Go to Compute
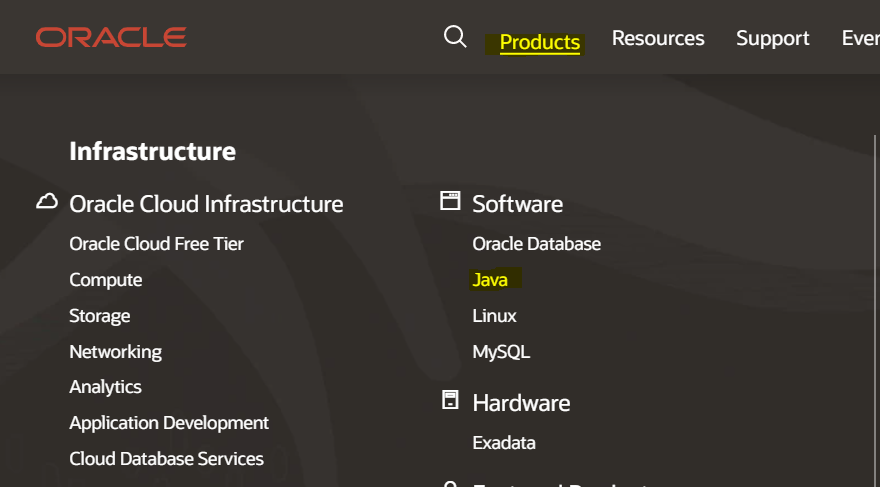 [106, 280]
